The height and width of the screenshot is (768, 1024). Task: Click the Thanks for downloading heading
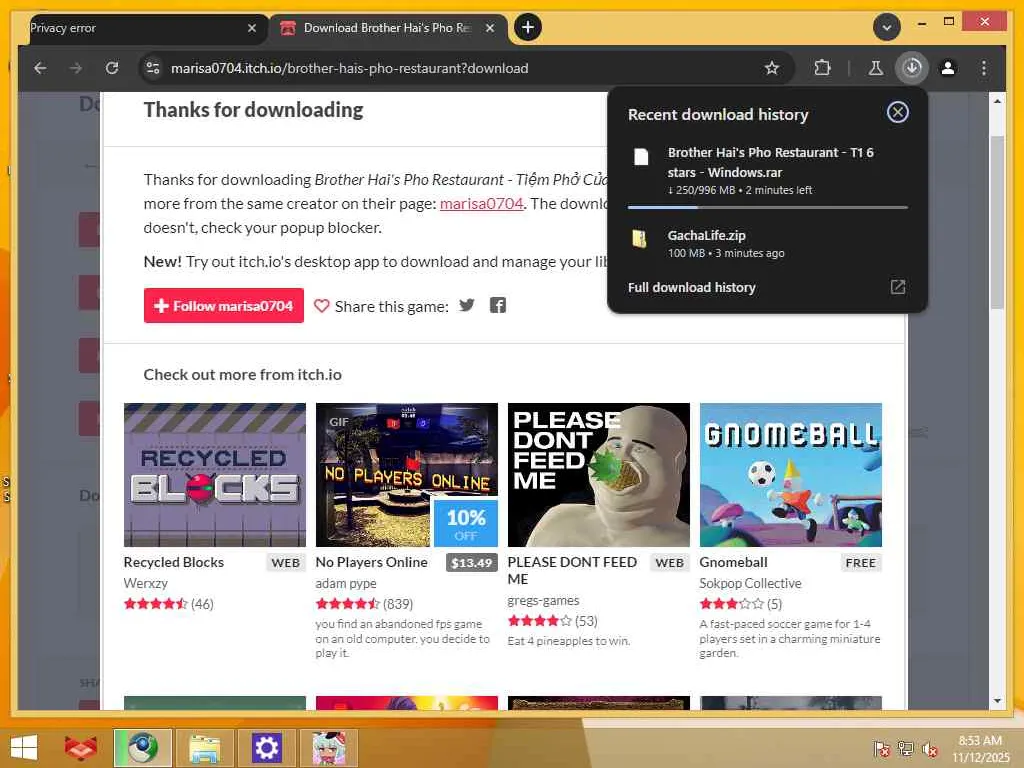253,110
